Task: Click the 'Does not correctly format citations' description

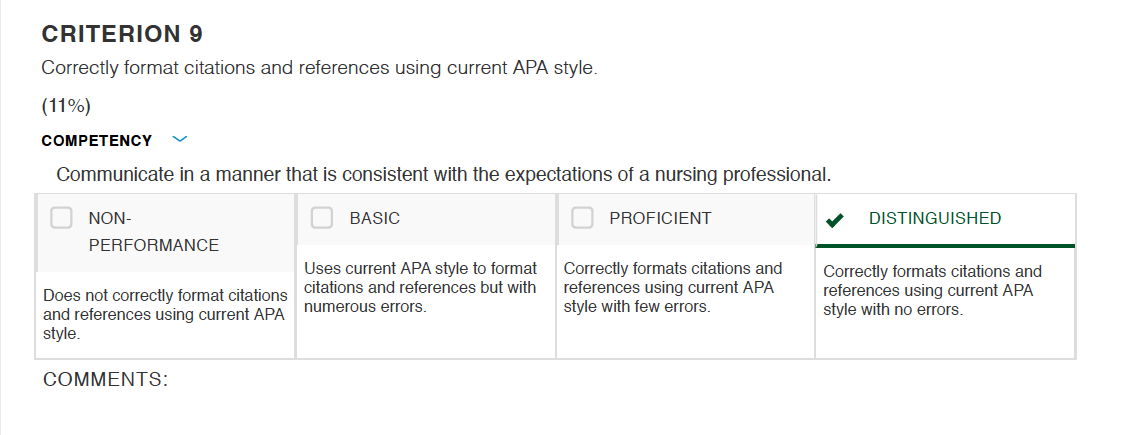Action: [x=165, y=315]
